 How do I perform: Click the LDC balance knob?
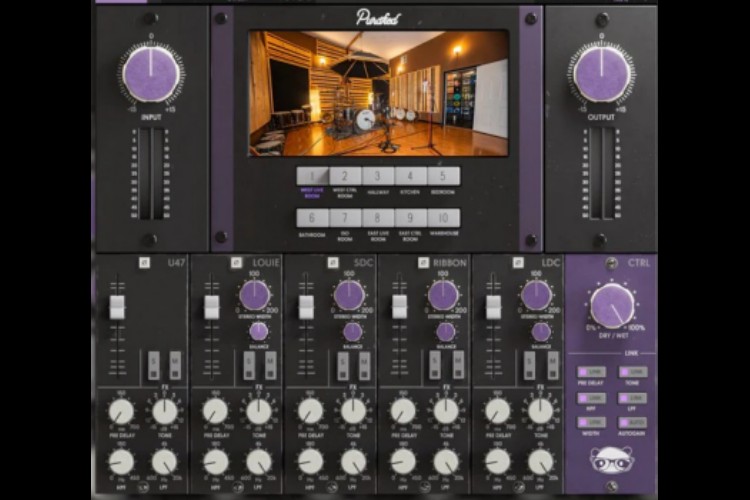pos(541,332)
